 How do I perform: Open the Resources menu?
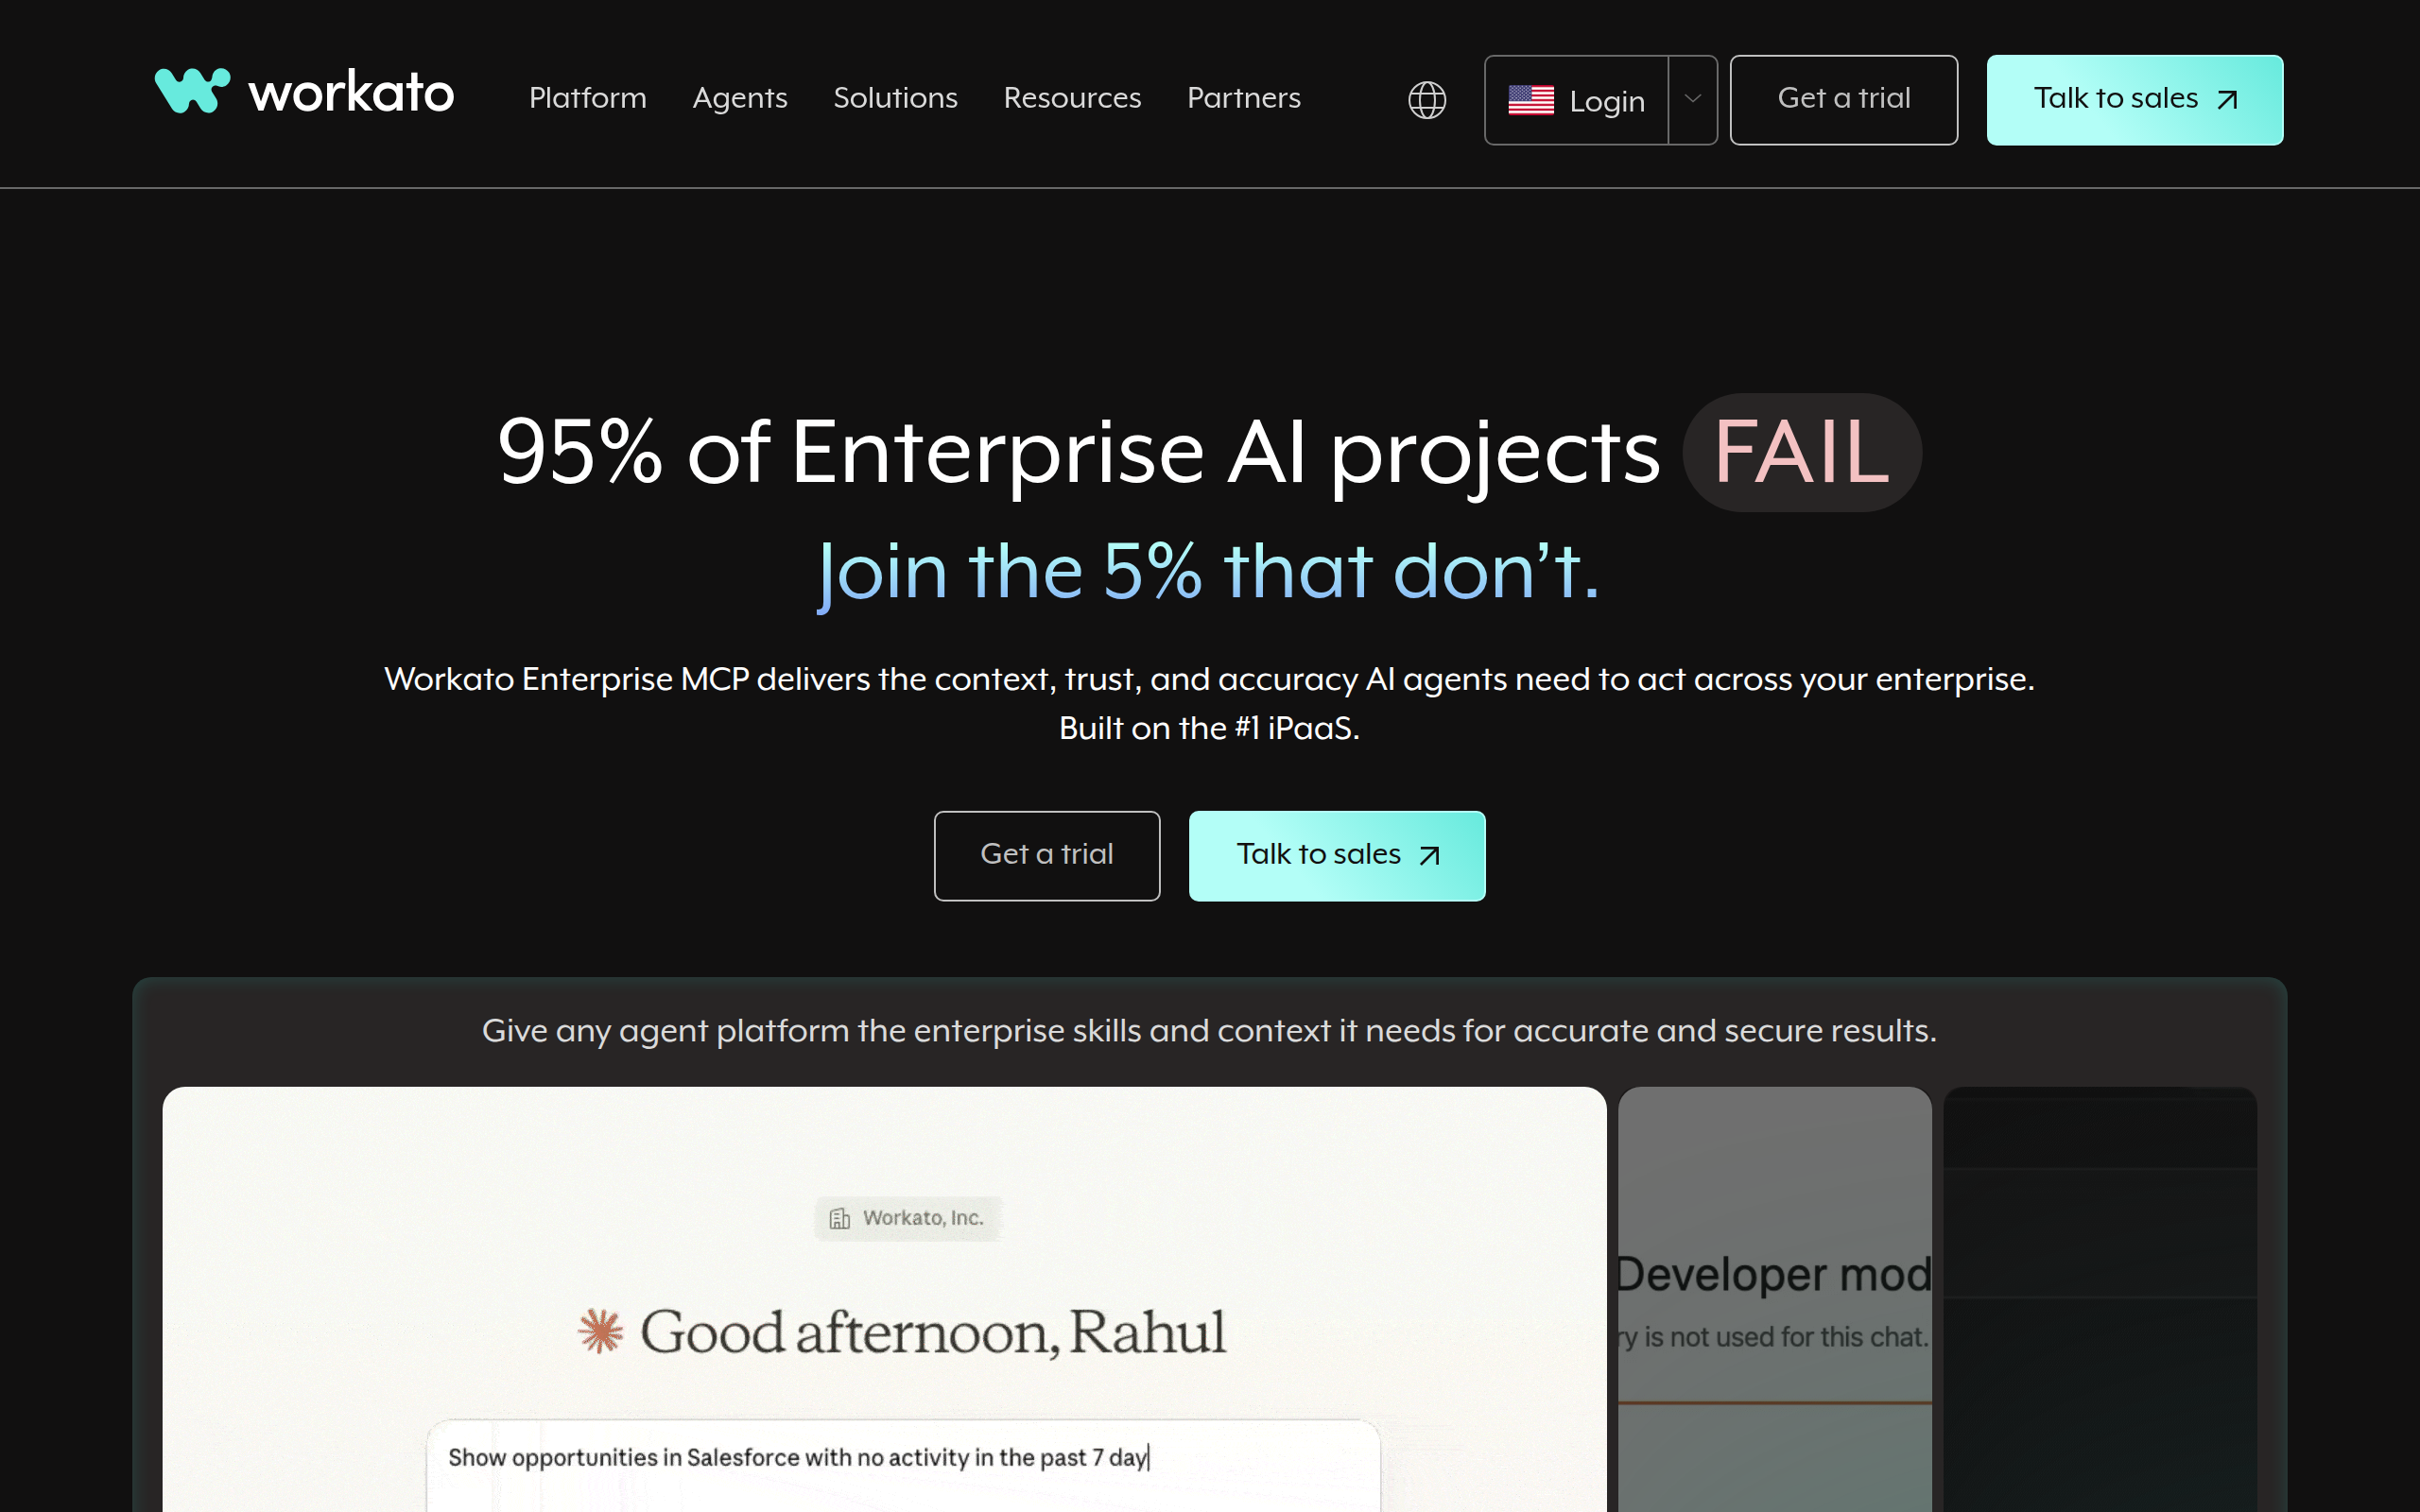(x=1072, y=98)
